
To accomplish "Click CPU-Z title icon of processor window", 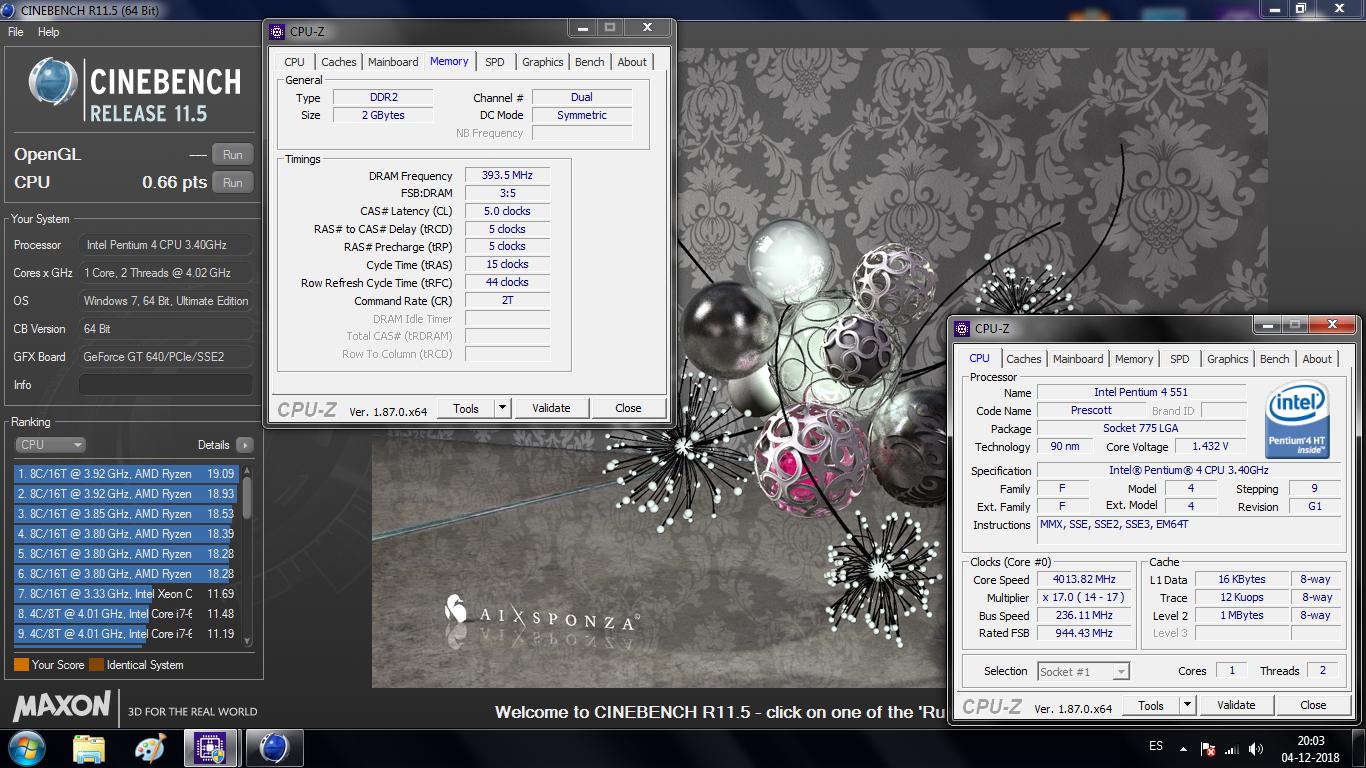I will point(962,328).
